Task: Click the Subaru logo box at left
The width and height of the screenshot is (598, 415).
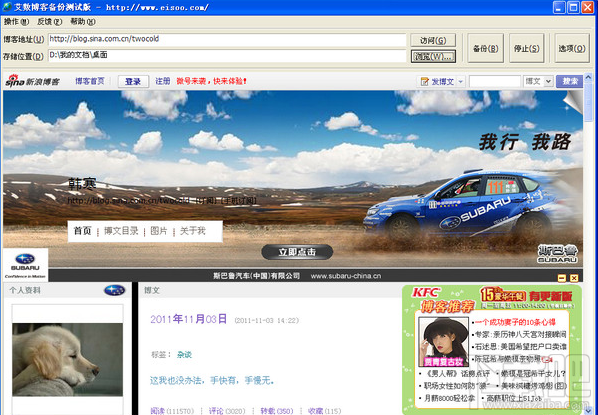Action: pos(25,265)
